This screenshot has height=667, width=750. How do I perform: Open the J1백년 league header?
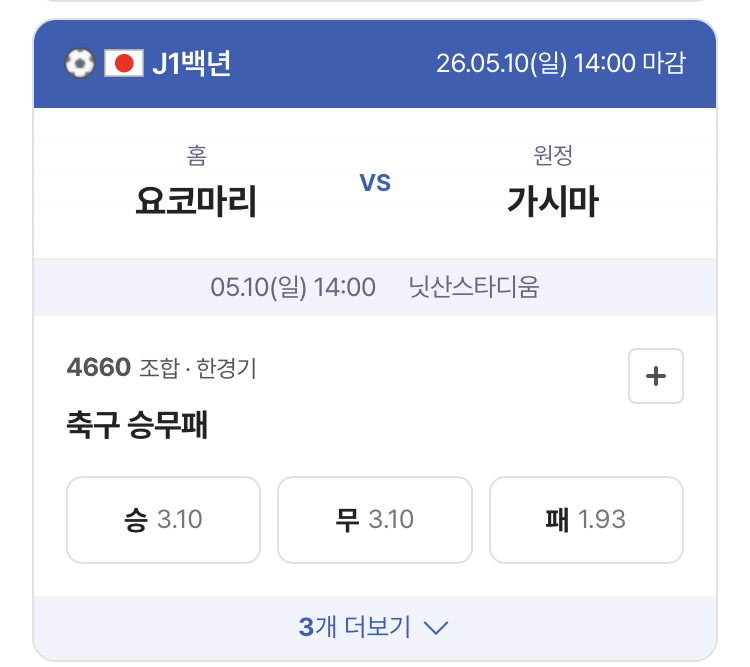192,63
